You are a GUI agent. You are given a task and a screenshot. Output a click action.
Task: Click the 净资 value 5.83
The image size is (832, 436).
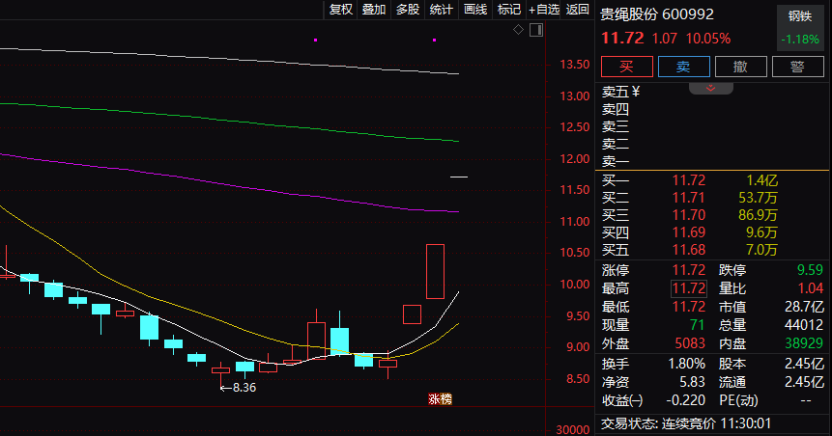692,382
